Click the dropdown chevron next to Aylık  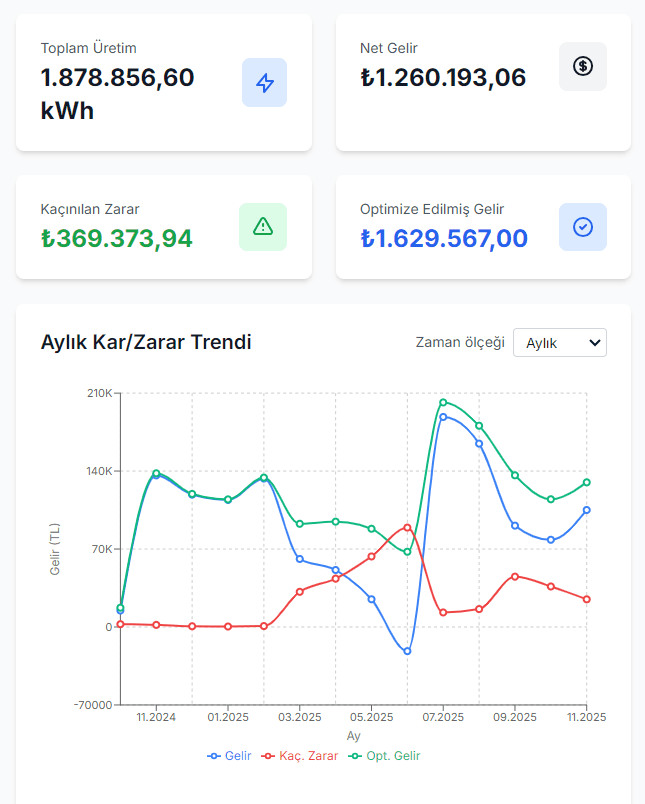pos(594,342)
